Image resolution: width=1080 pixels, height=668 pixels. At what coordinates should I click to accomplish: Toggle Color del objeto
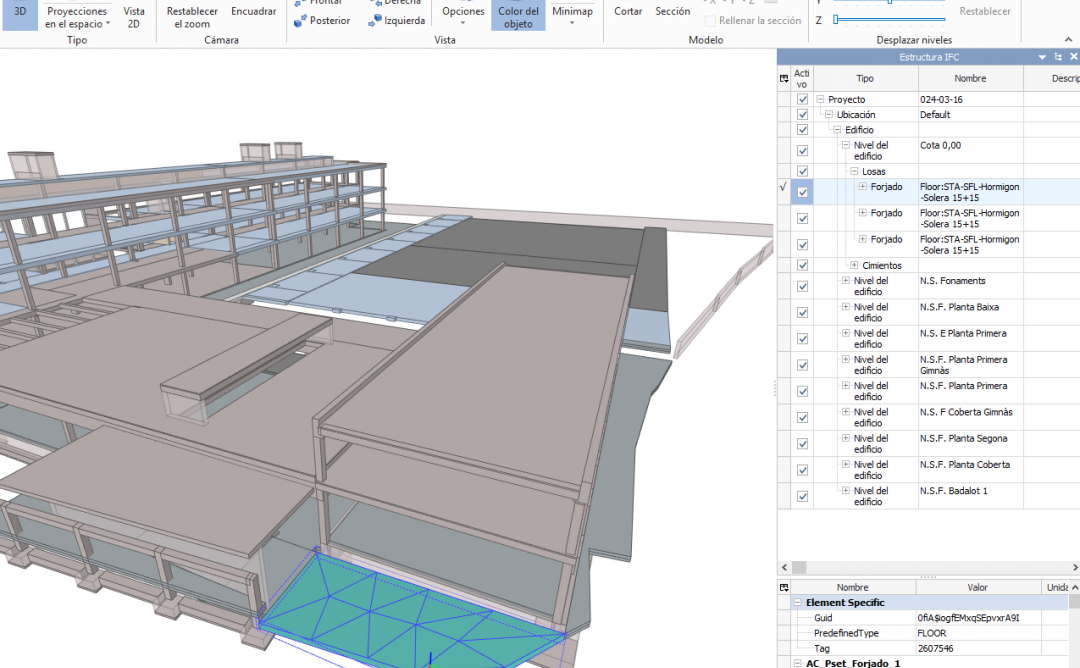tap(518, 15)
